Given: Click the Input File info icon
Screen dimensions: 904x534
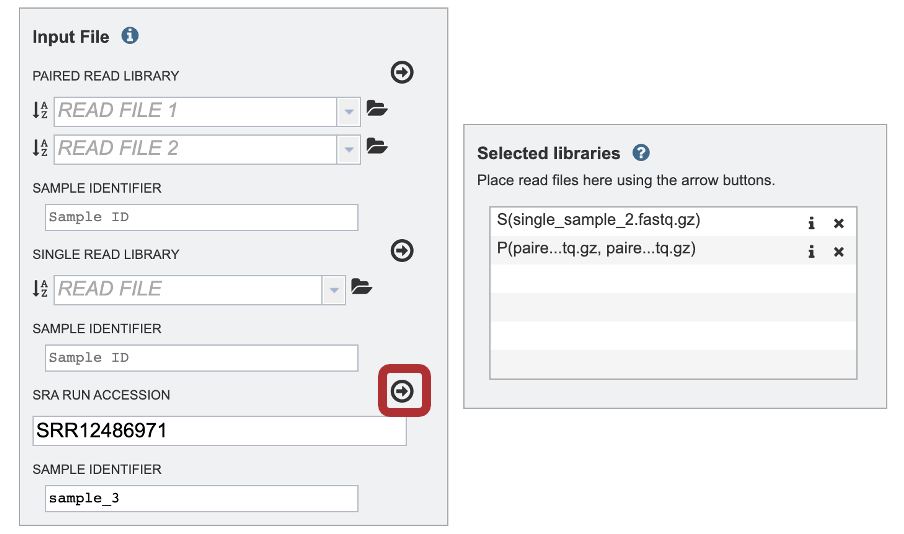Looking at the screenshot, I should [x=130, y=36].
